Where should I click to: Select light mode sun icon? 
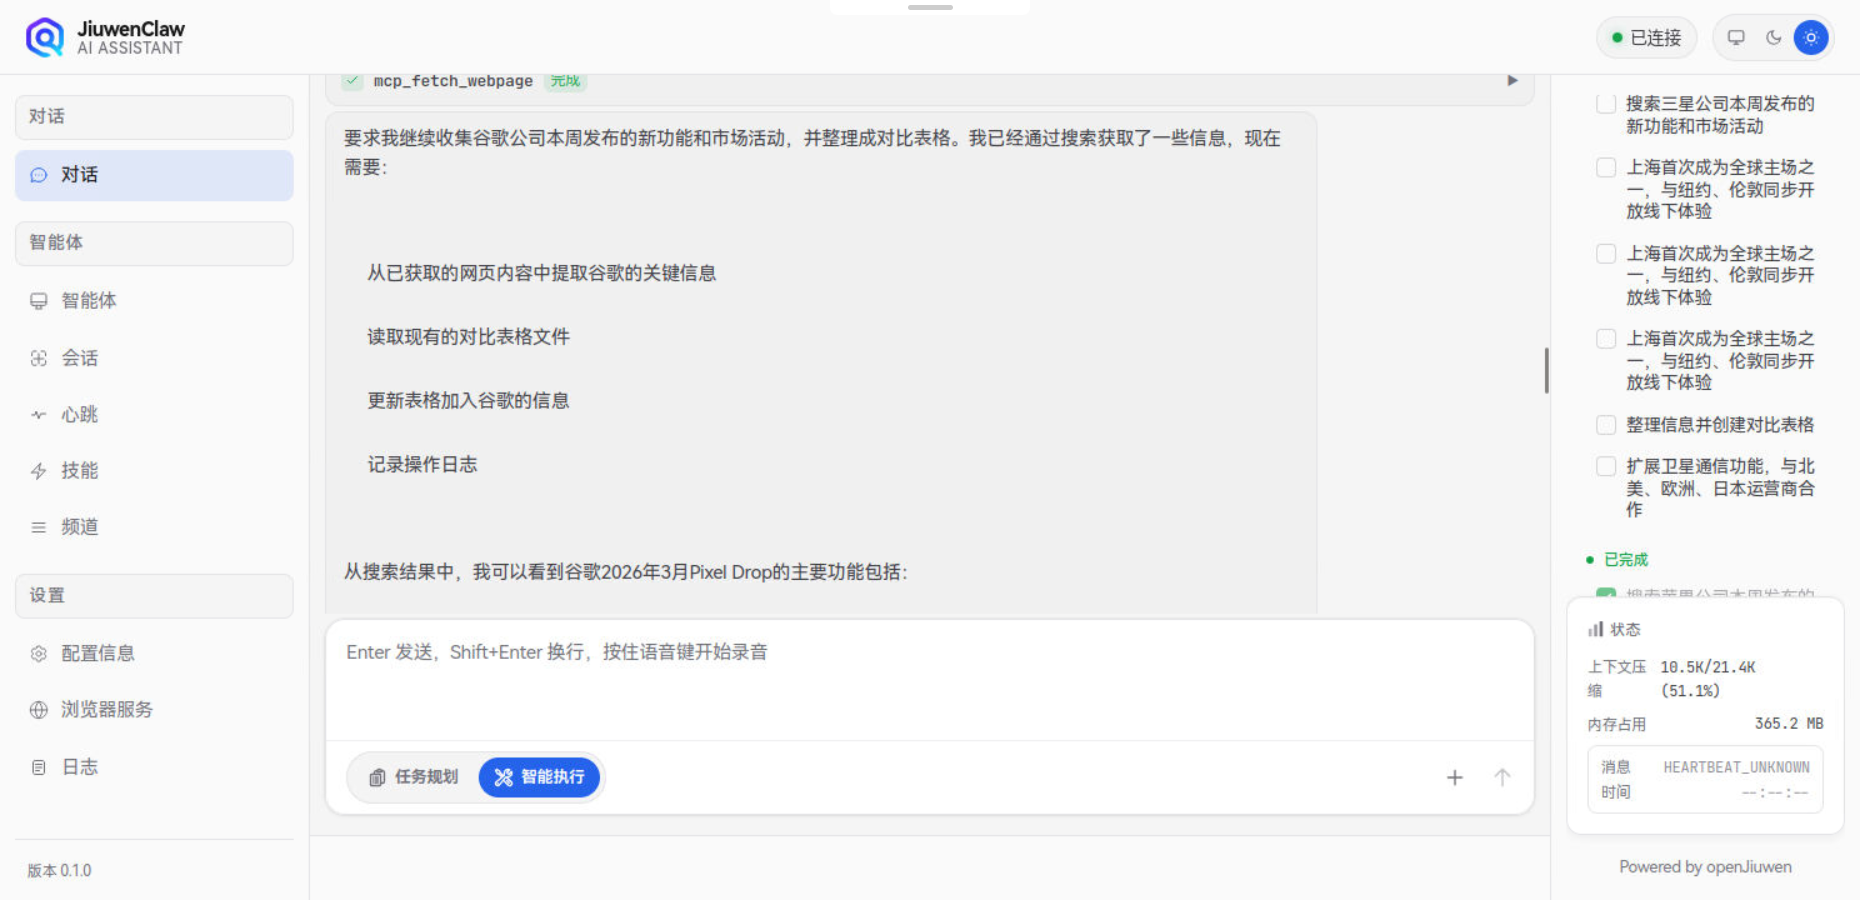1811,38
